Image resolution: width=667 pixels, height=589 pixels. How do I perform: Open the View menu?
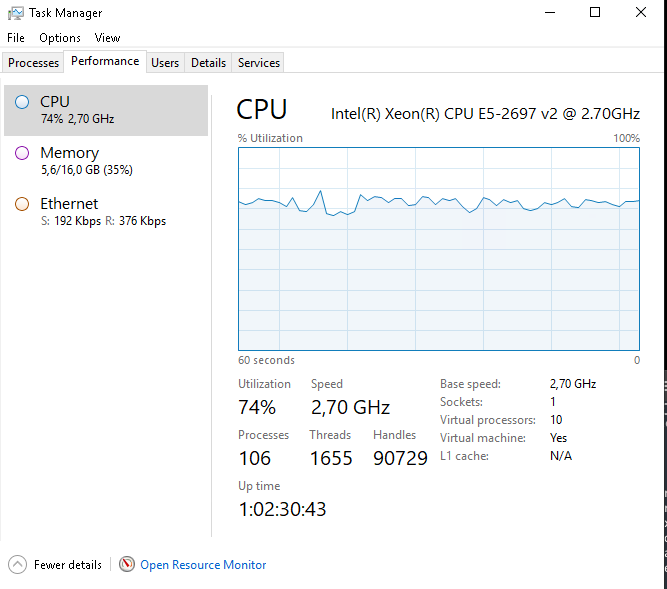click(x=107, y=38)
